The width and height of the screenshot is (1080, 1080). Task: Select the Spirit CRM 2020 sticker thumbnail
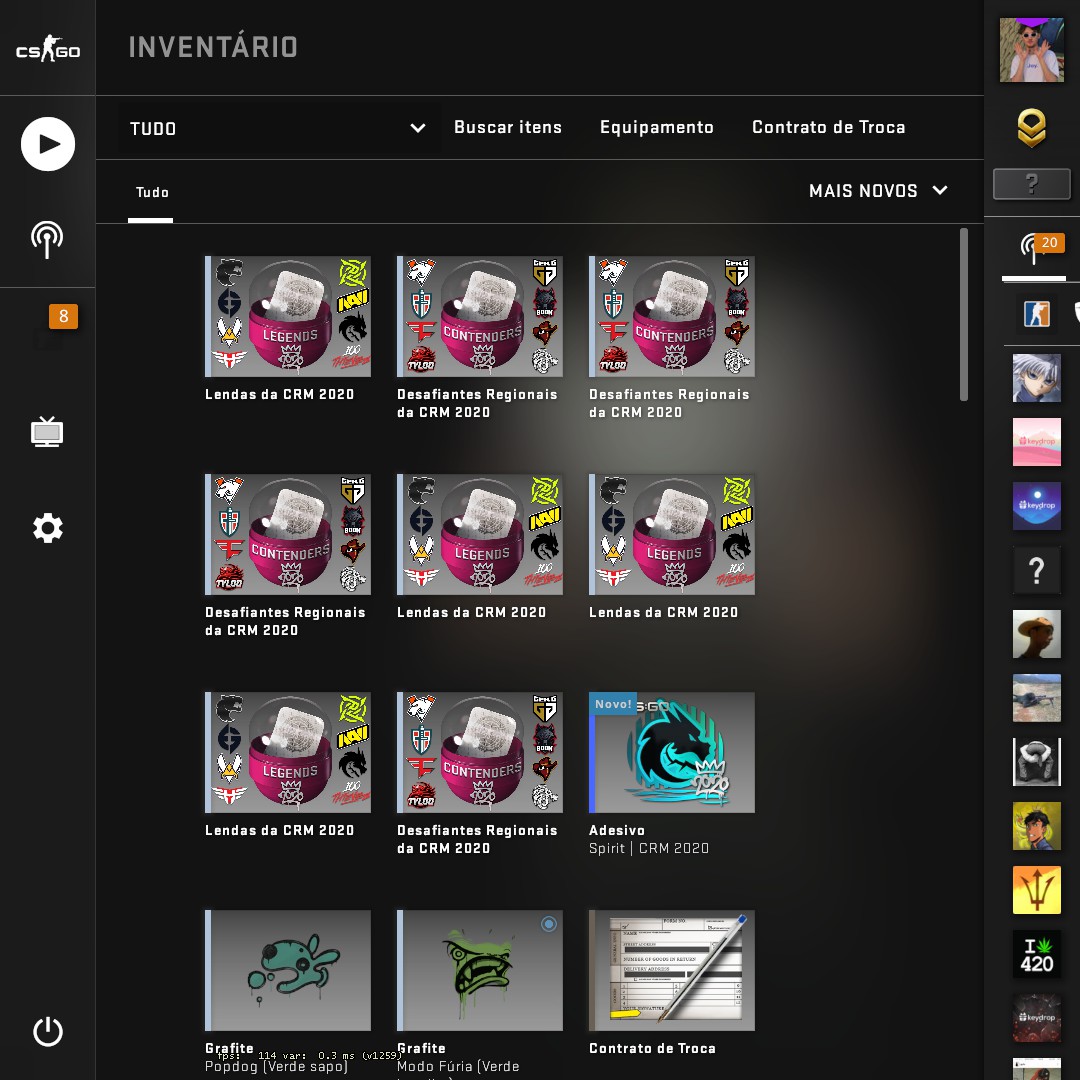672,752
